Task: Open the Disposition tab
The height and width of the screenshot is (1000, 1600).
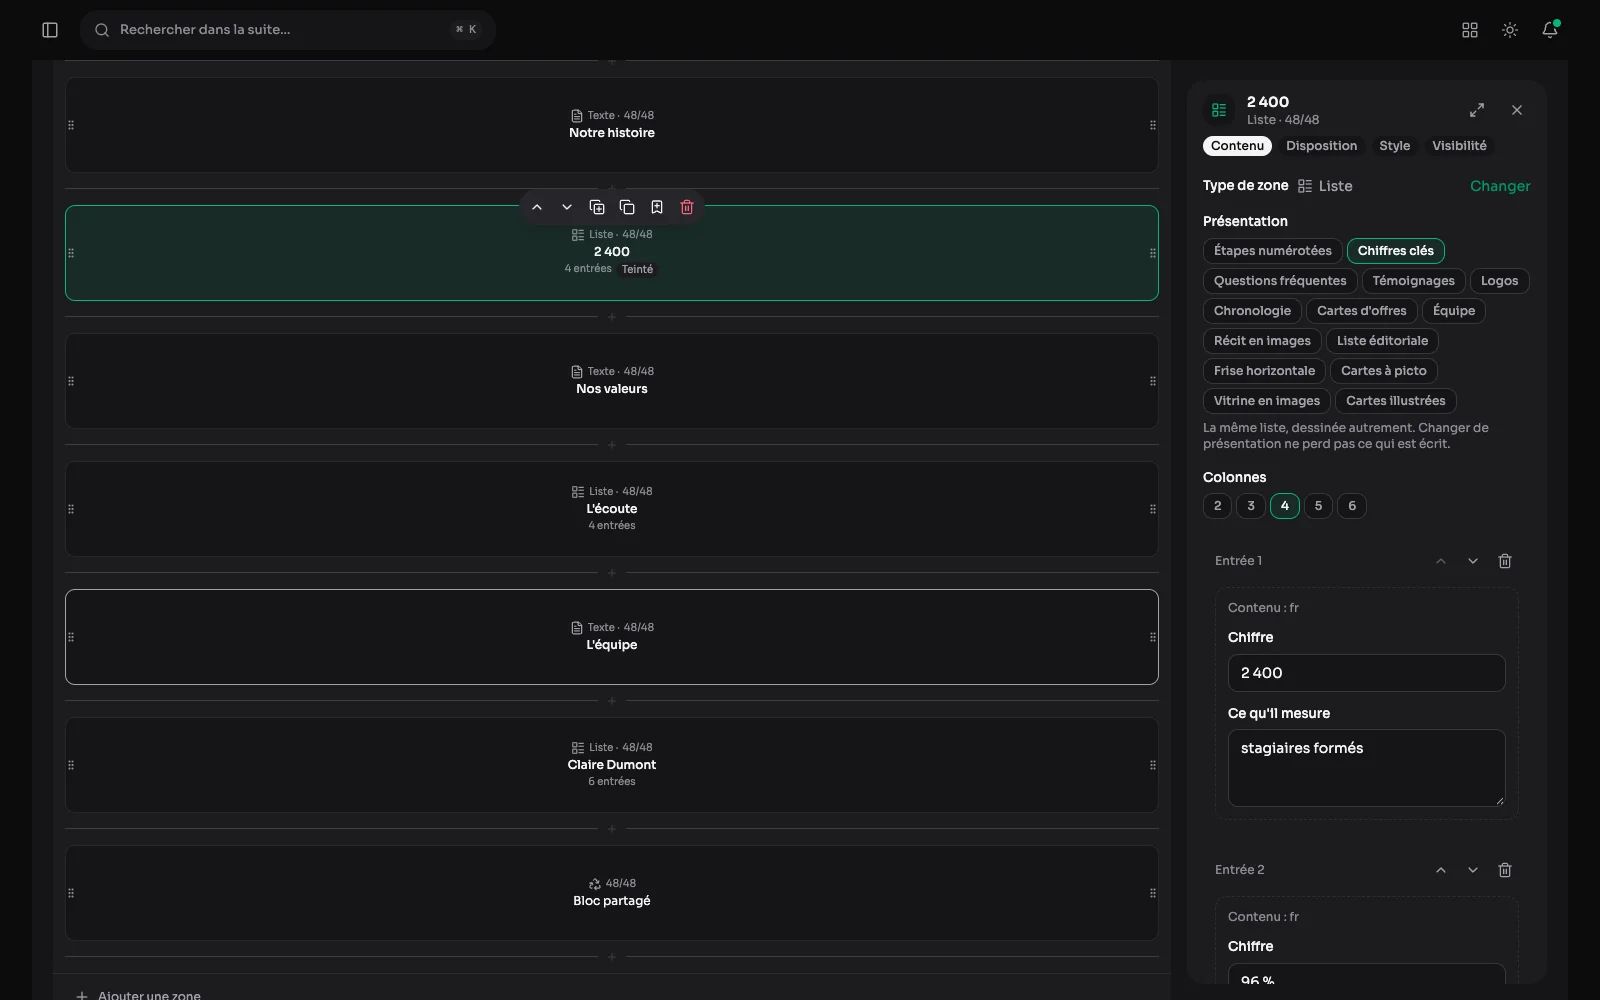Action: tap(1321, 146)
